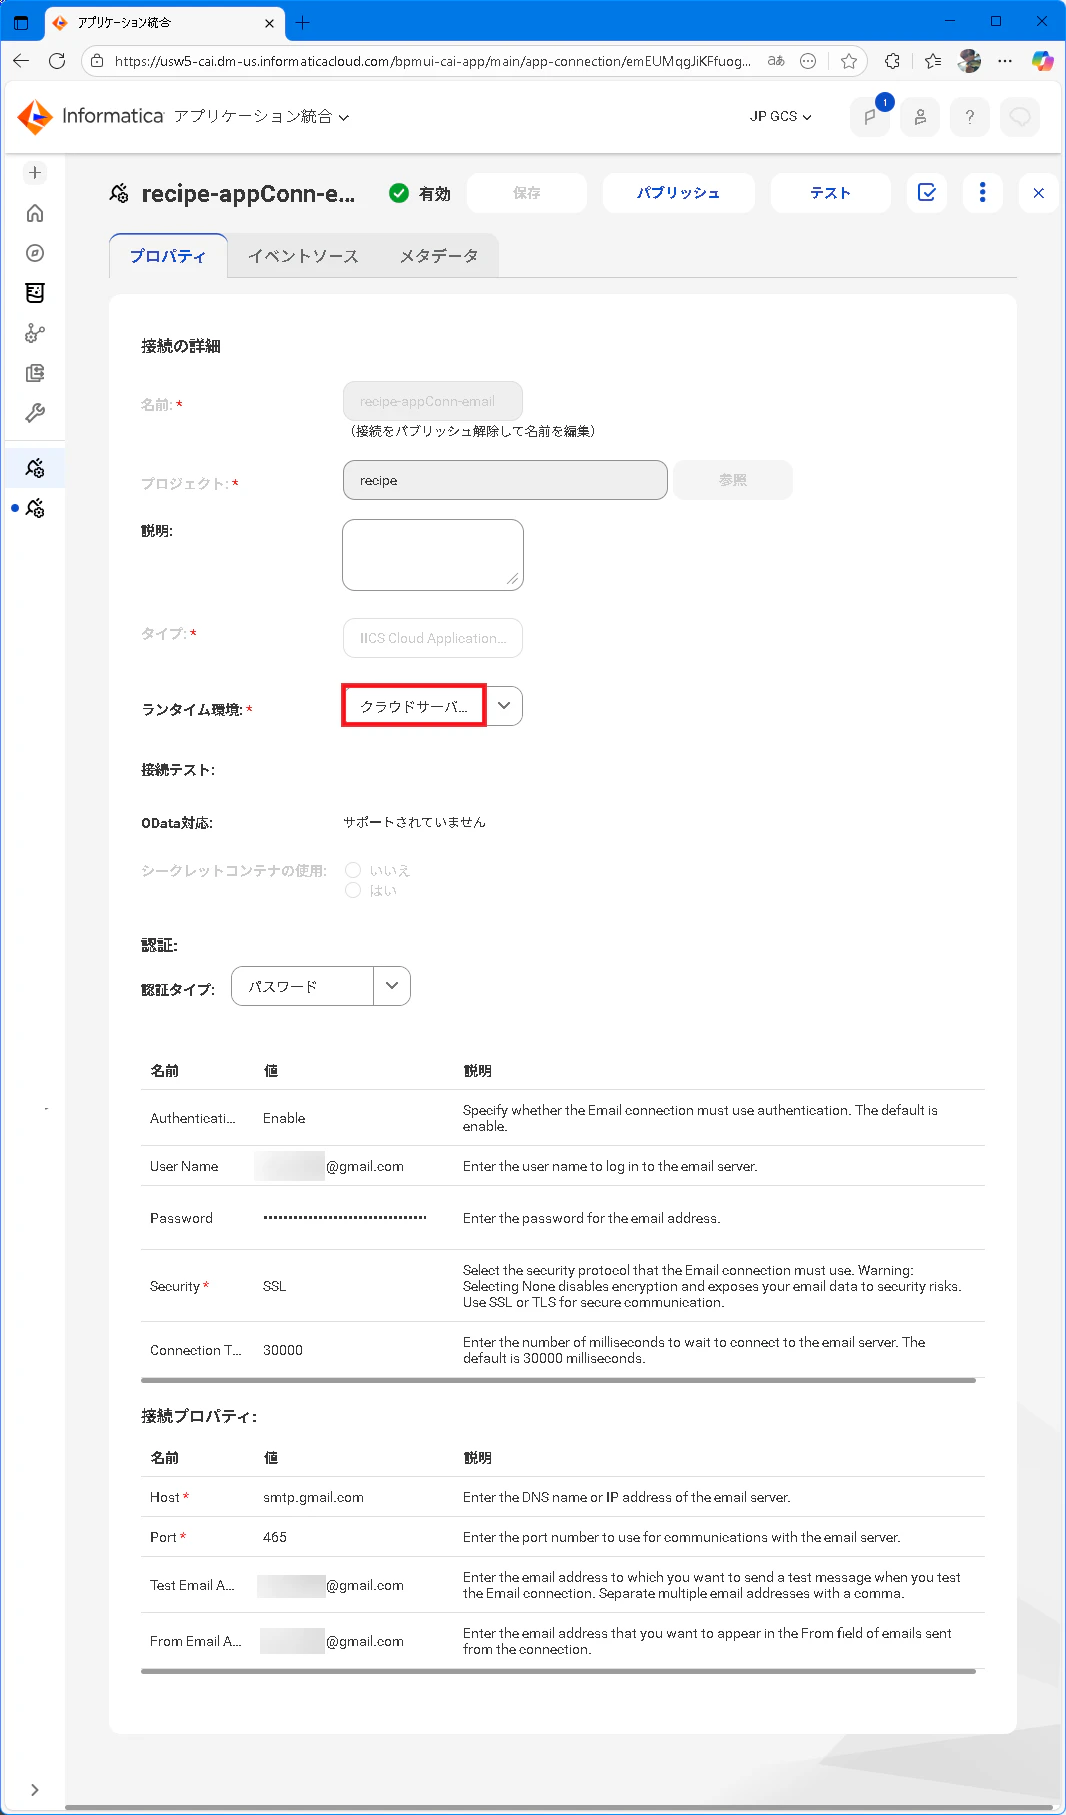The image size is (1066, 1815).
Task: Click the クラウドサーバ runtime combo box
Action: pyautogui.click(x=414, y=706)
